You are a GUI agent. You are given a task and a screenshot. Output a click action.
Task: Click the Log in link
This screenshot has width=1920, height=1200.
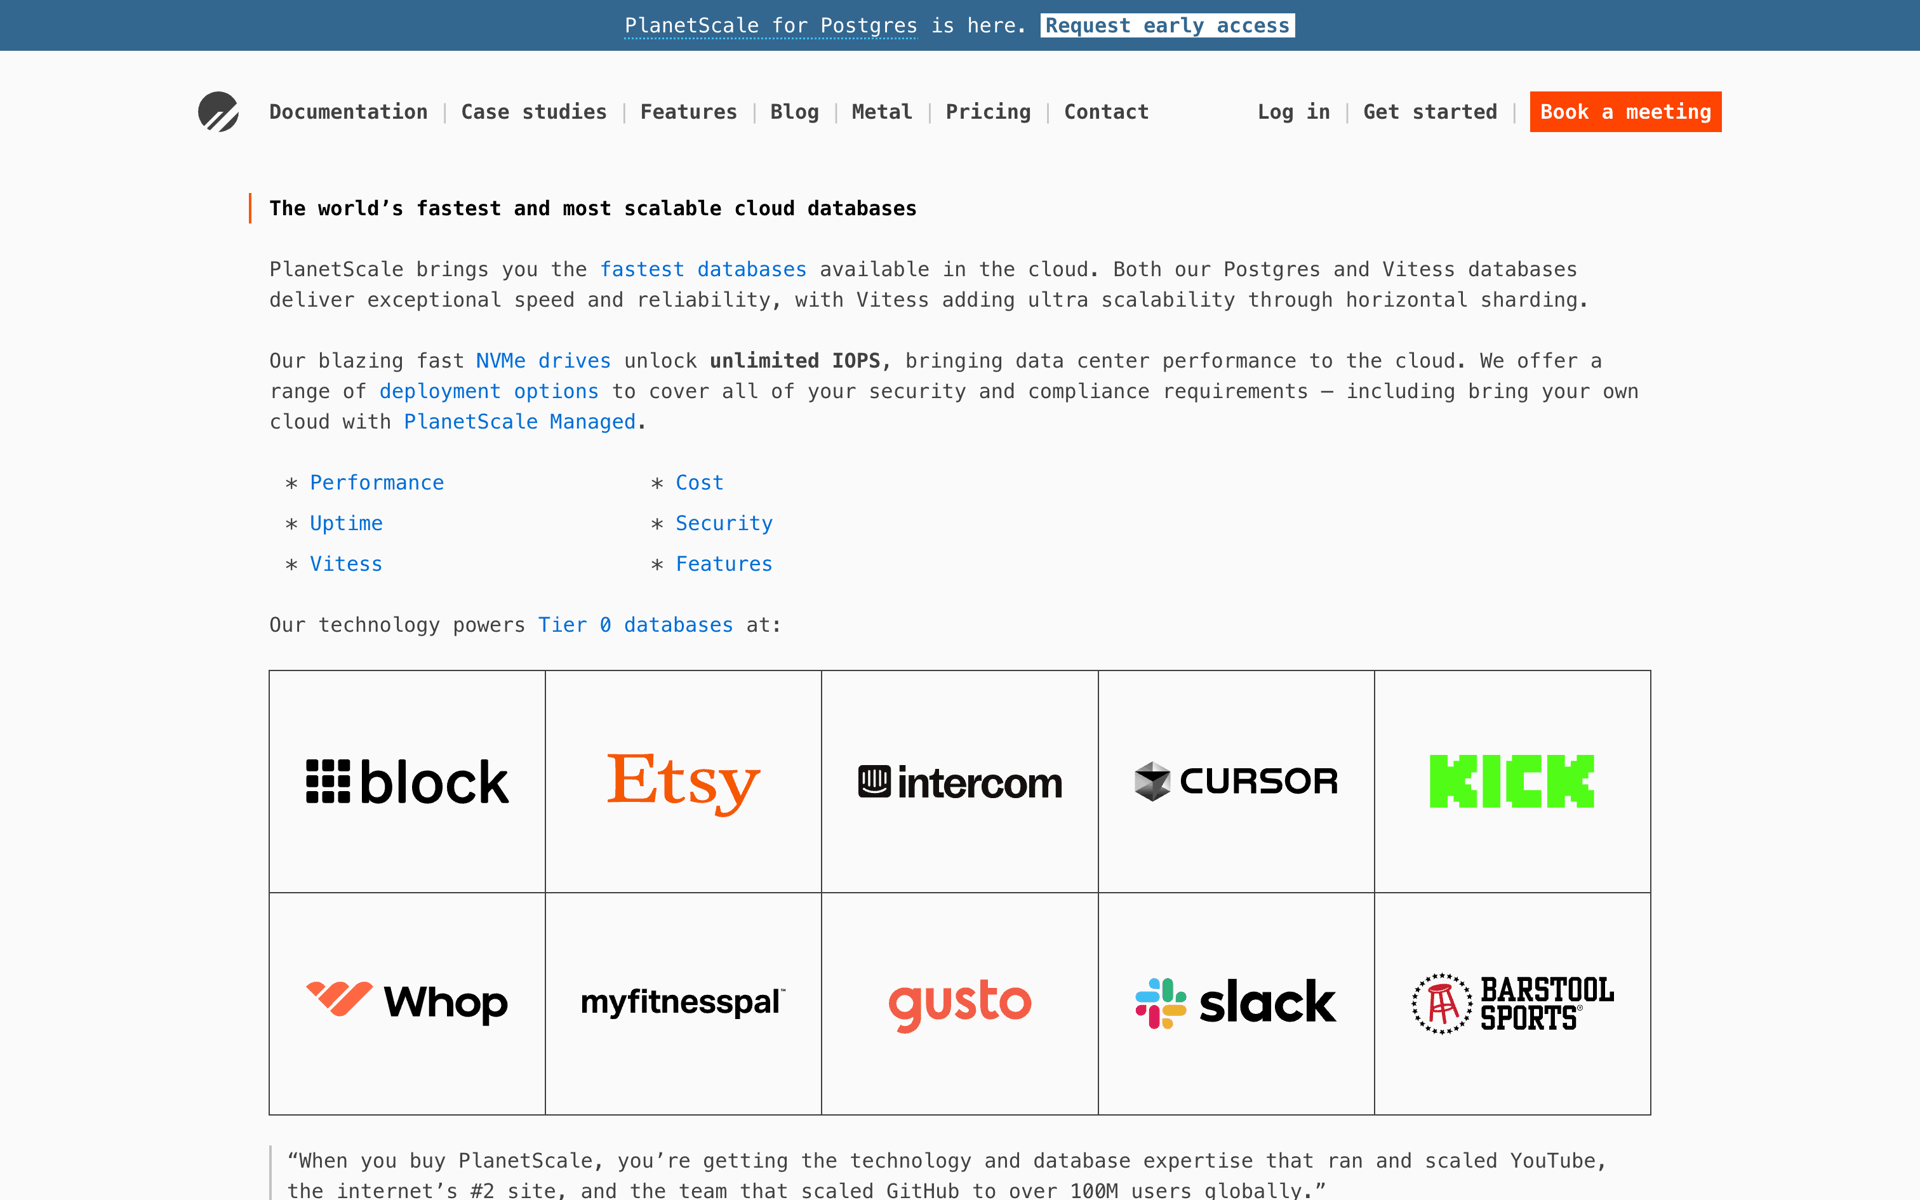[x=1294, y=112]
